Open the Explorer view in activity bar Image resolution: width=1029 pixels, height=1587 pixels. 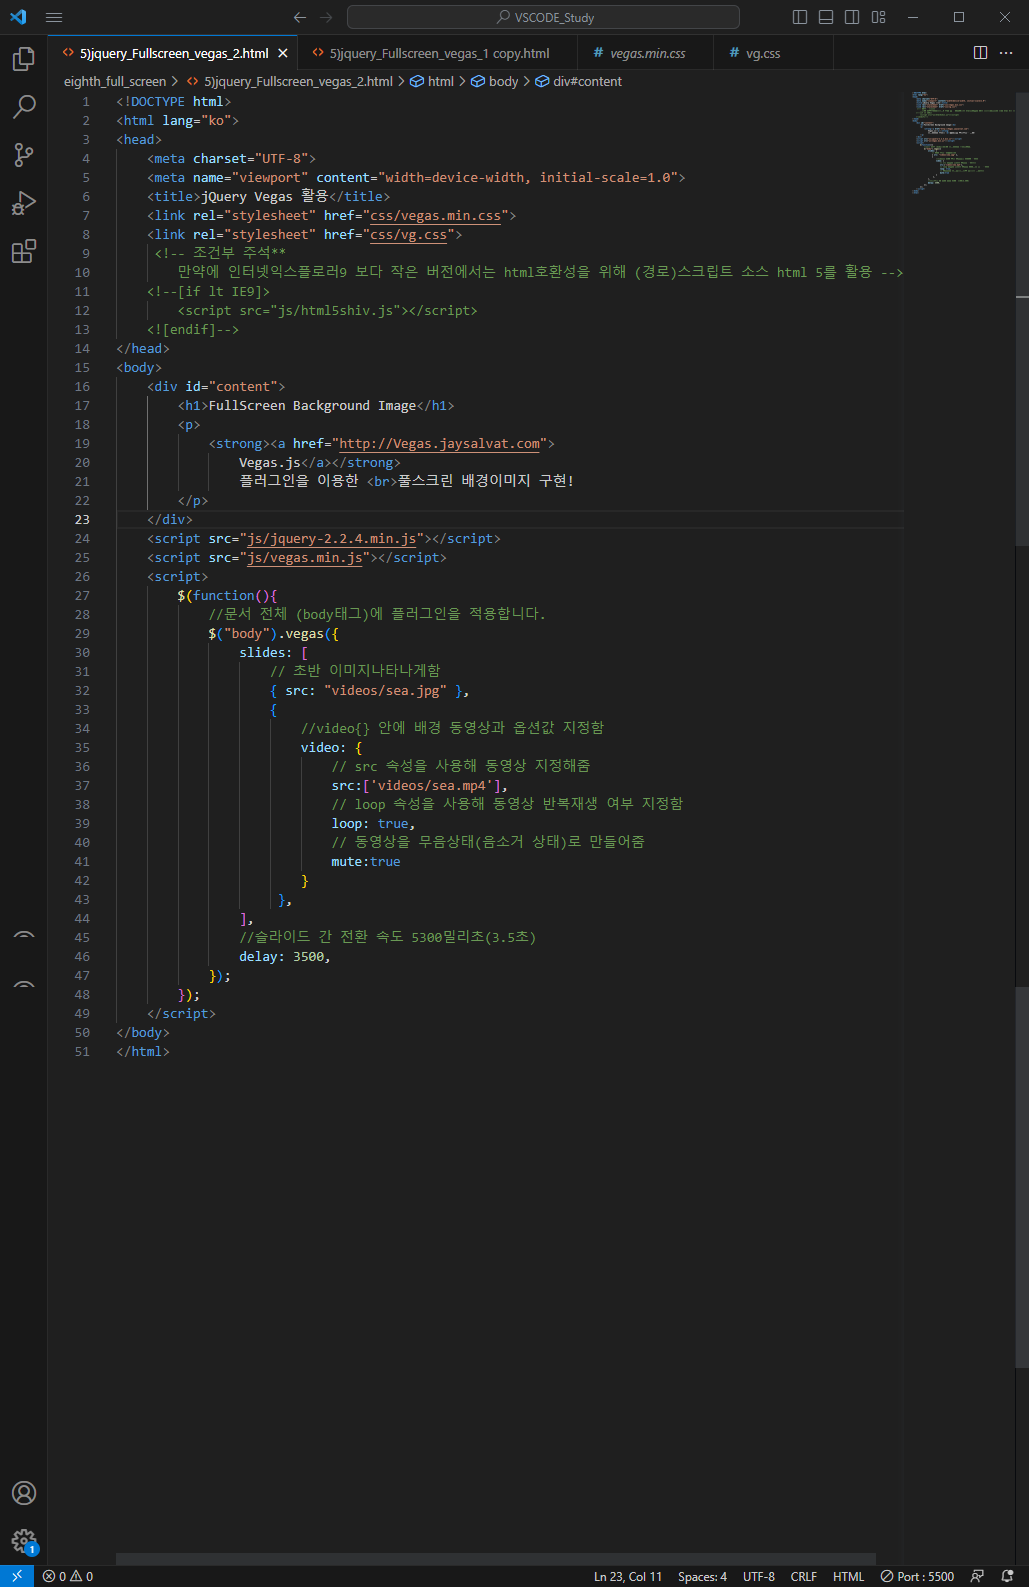point(24,60)
